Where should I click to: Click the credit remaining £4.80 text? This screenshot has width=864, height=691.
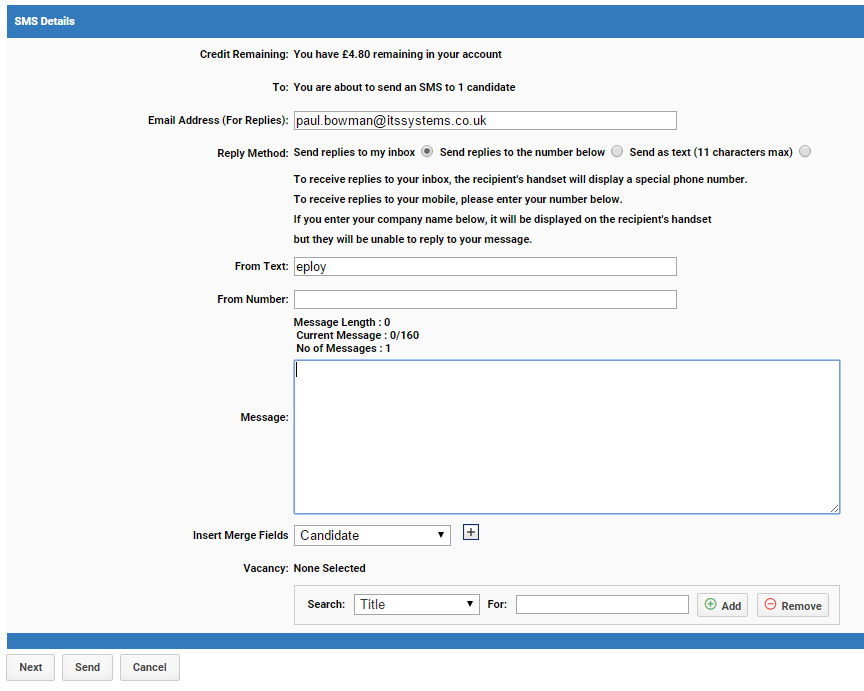click(x=397, y=54)
